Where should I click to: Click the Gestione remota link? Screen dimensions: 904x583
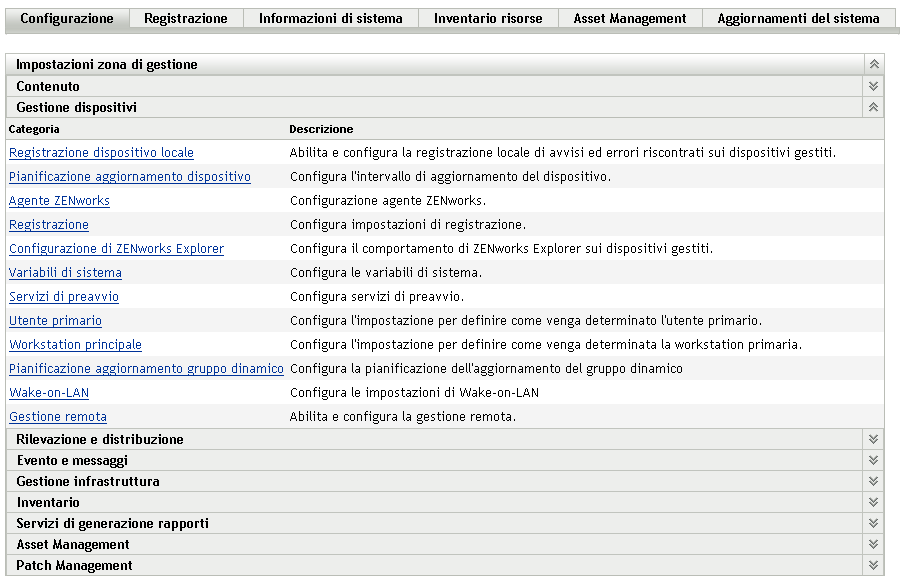tap(58, 417)
